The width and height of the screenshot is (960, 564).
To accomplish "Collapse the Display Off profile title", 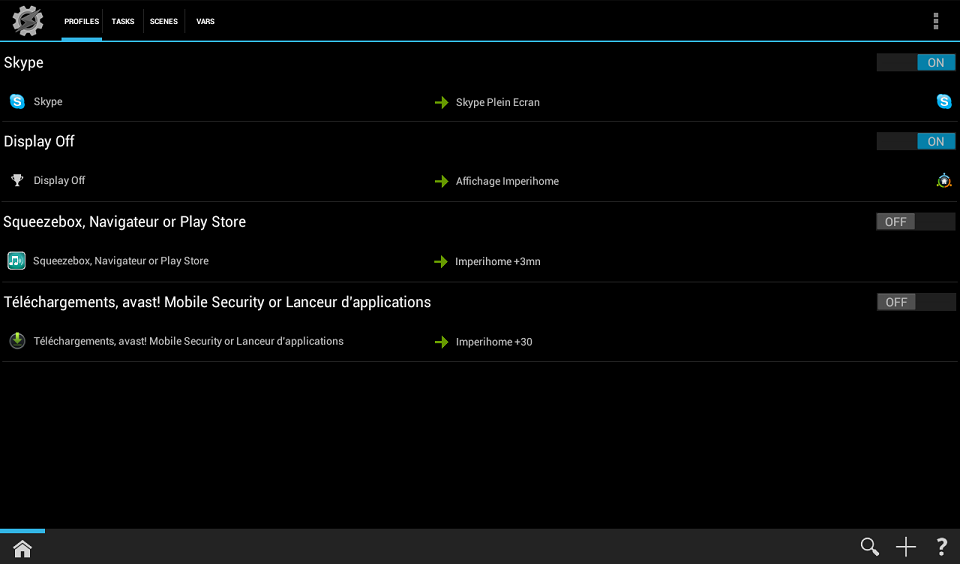I will click(39, 141).
